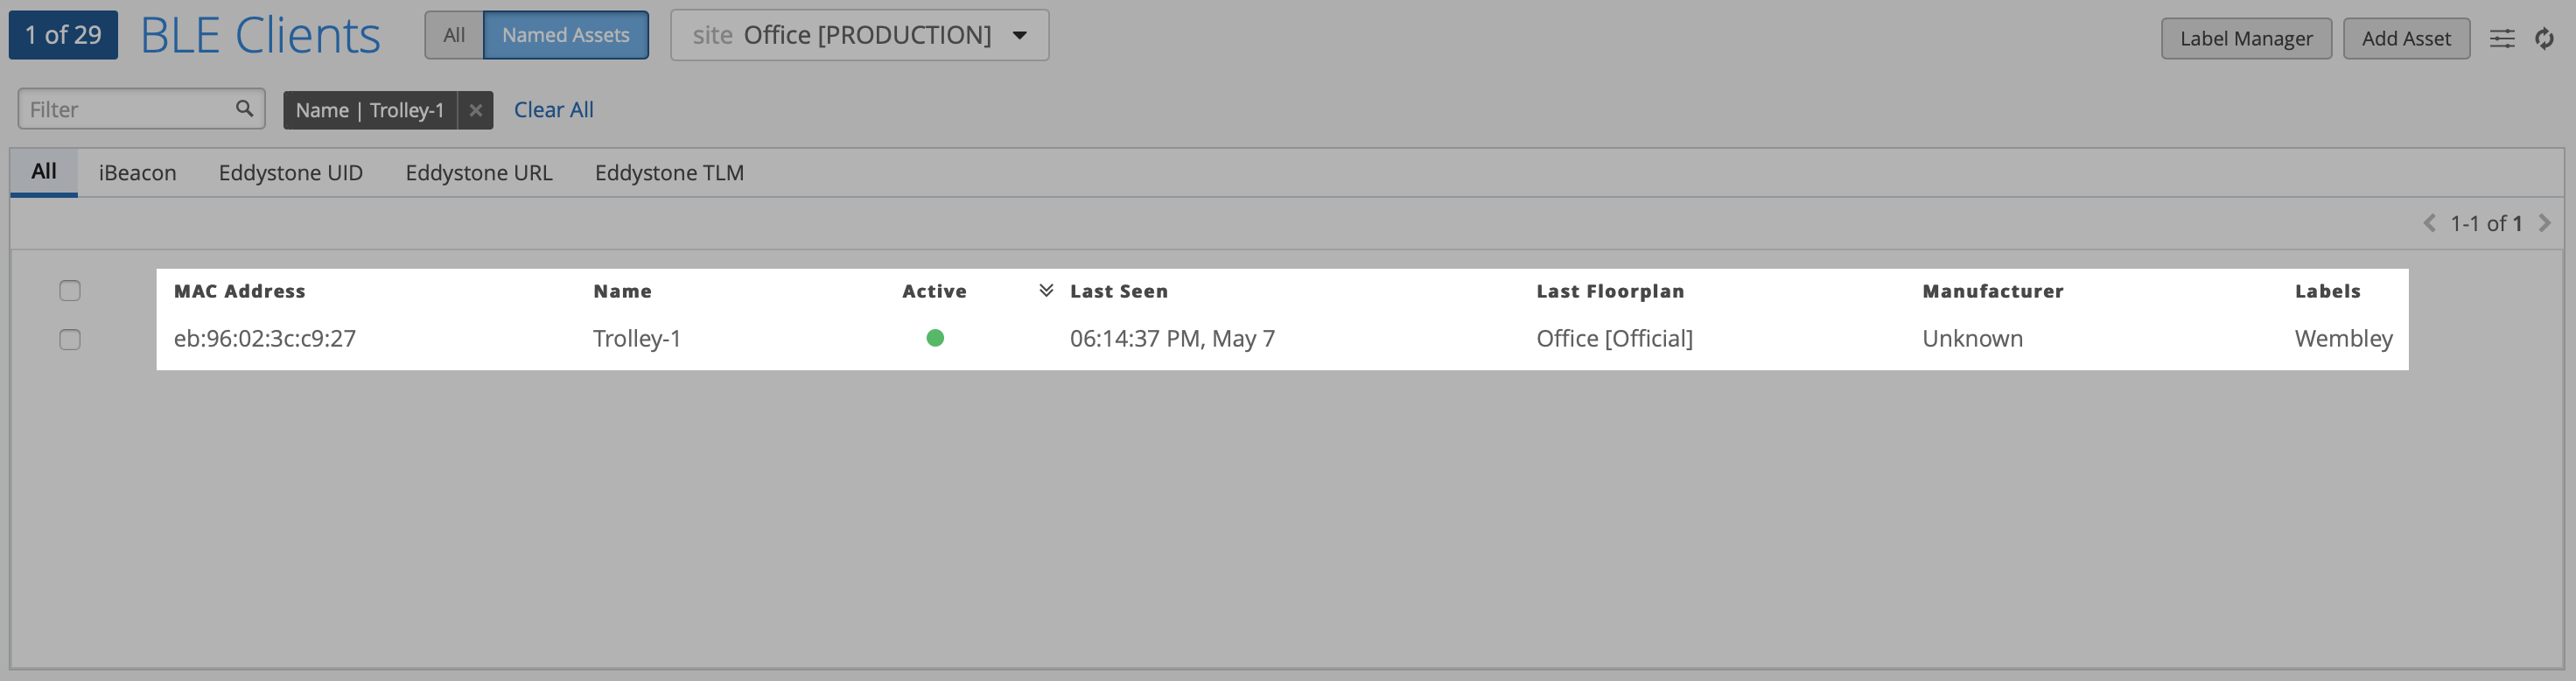
Task: Focus the Filter input field
Action: click(x=125, y=109)
